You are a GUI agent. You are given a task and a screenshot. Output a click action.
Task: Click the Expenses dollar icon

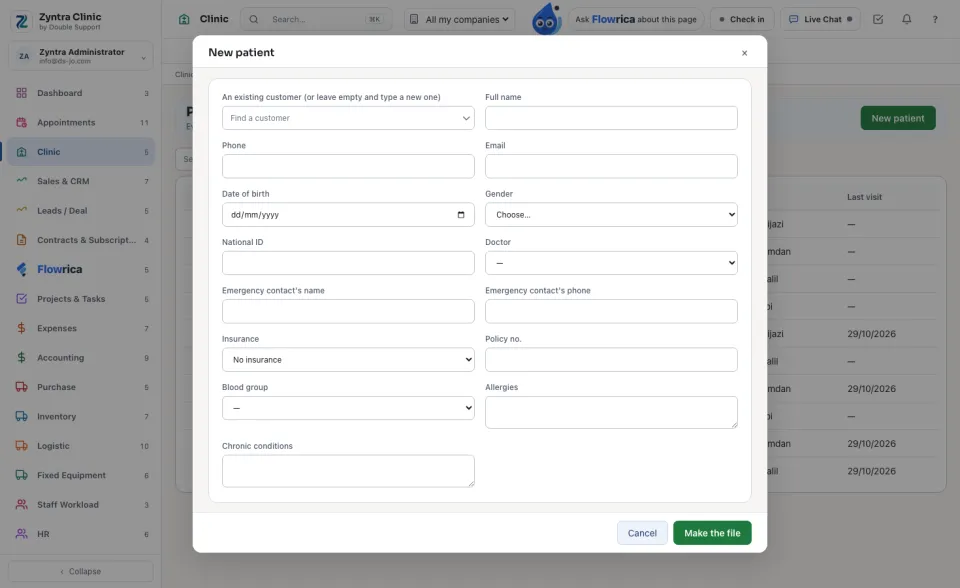coord(21,328)
